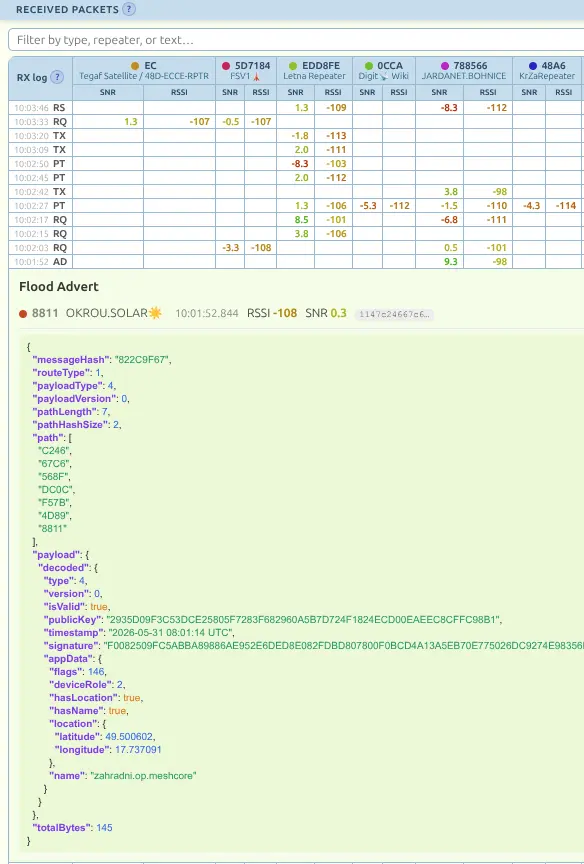Select the 10:02:42 TX packet row
The width and height of the screenshot is (584, 864).
296,192
